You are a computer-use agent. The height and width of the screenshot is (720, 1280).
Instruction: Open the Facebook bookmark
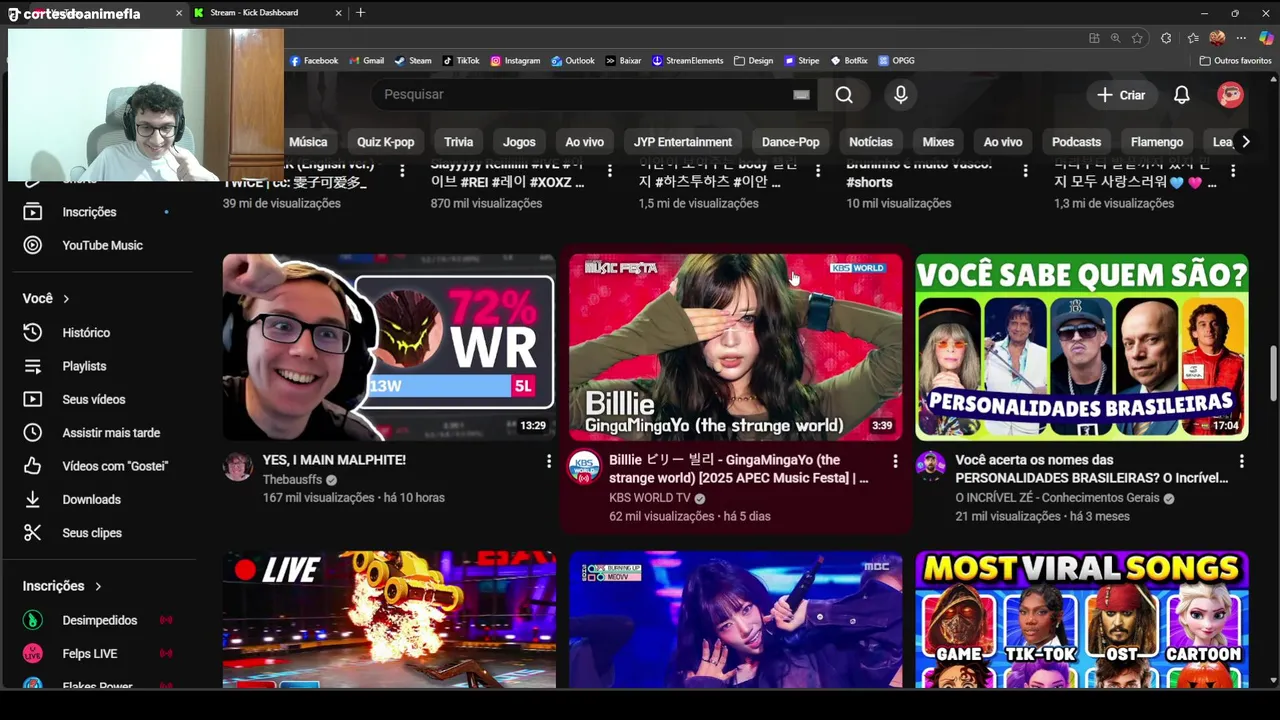click(x=314, y=60)
